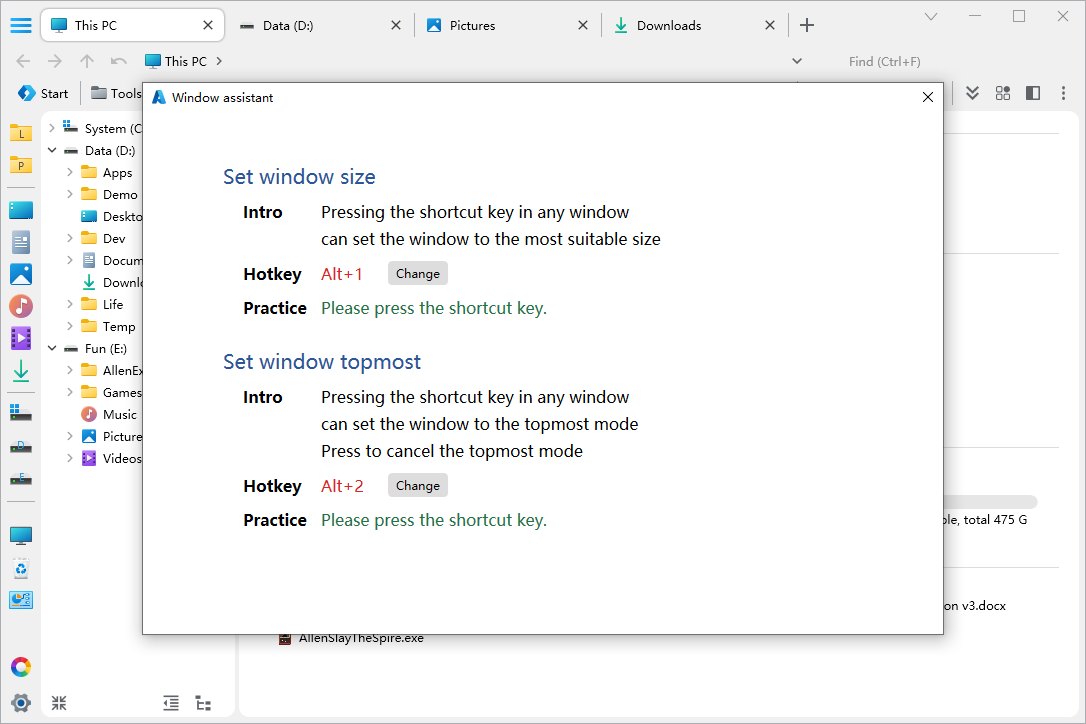Toggle the preview pane panel icon
The width and height of the screenshot is (1086, 724).
pos(1033,93)
